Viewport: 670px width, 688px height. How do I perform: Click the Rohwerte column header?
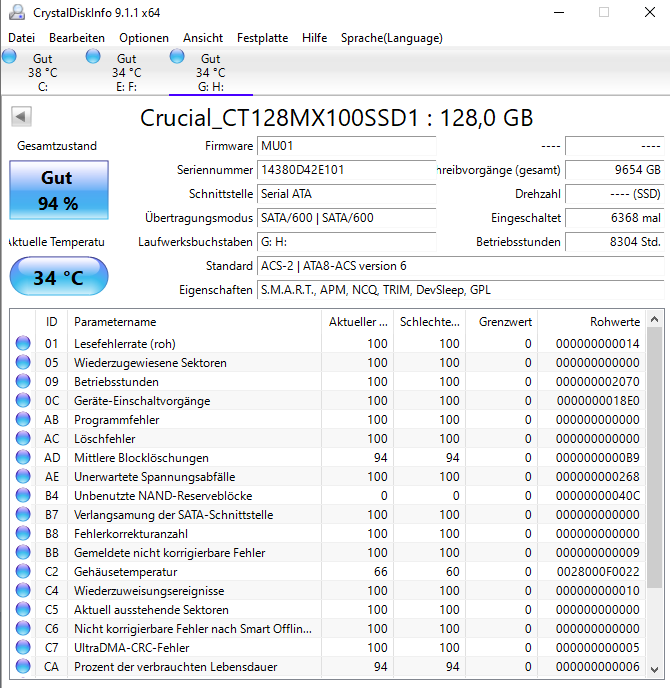(x=591, y=322)
